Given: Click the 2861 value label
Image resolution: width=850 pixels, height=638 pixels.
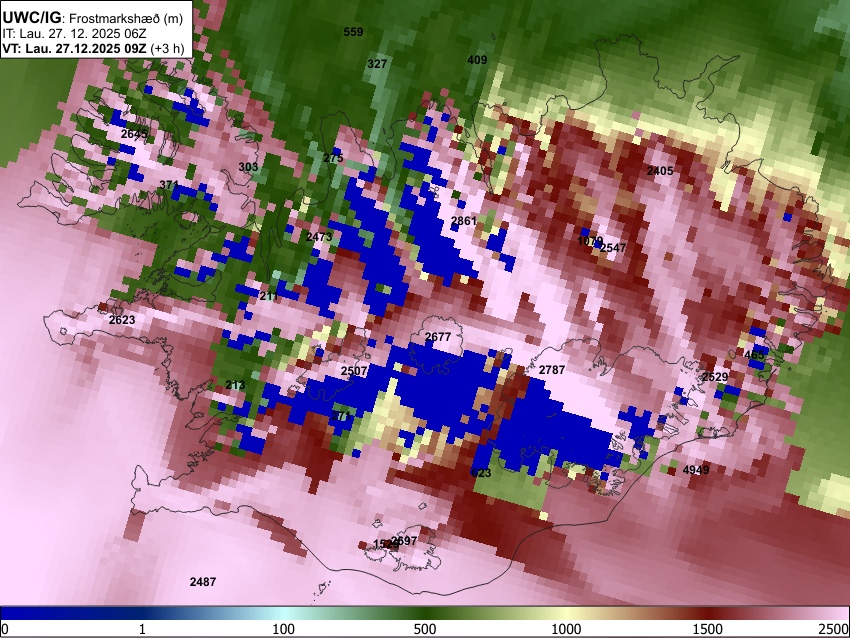Looking at the screenshot, I should (463, 221).
